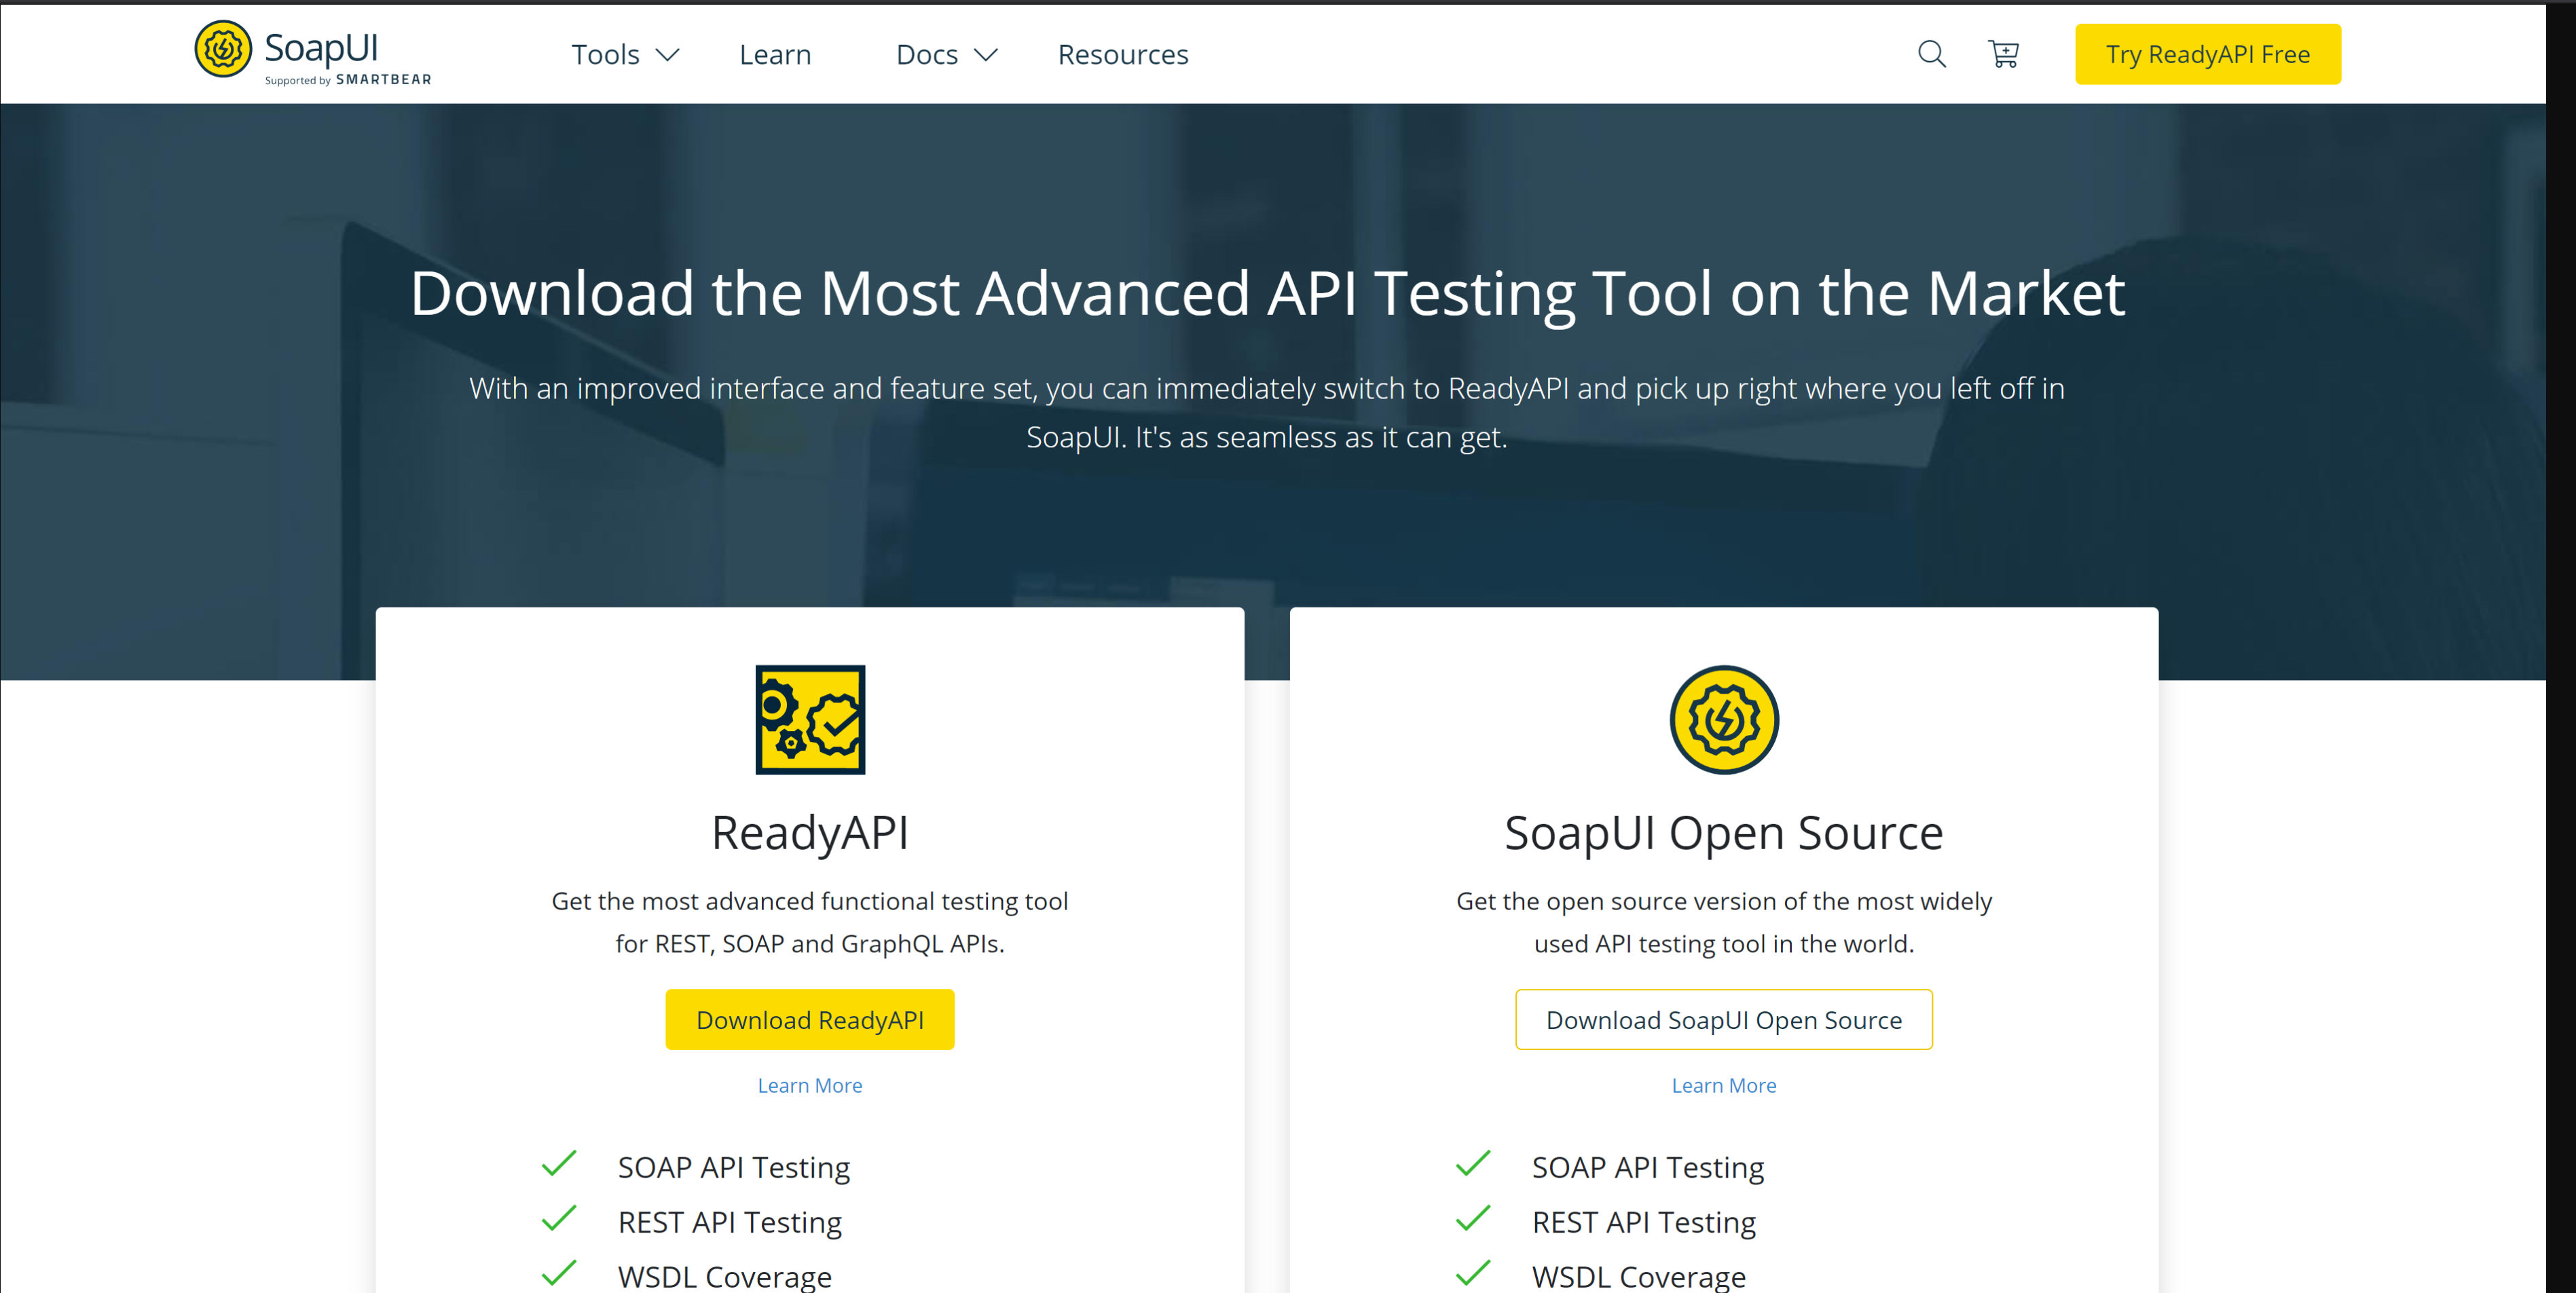Screen dimensions: 2576x1293
Task: Expand the Tools menu chevron
Action: pyautogui.click(x=667, y=55)
